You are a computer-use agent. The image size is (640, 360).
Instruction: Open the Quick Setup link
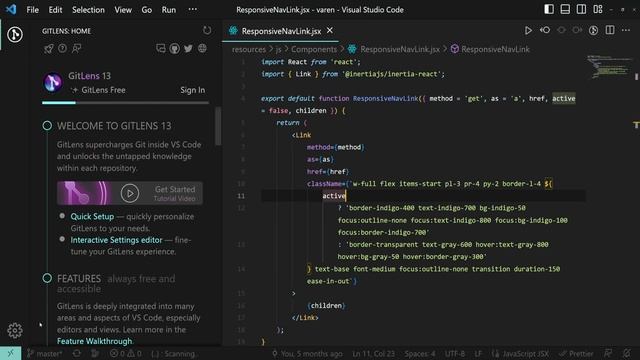coord(92,216)
